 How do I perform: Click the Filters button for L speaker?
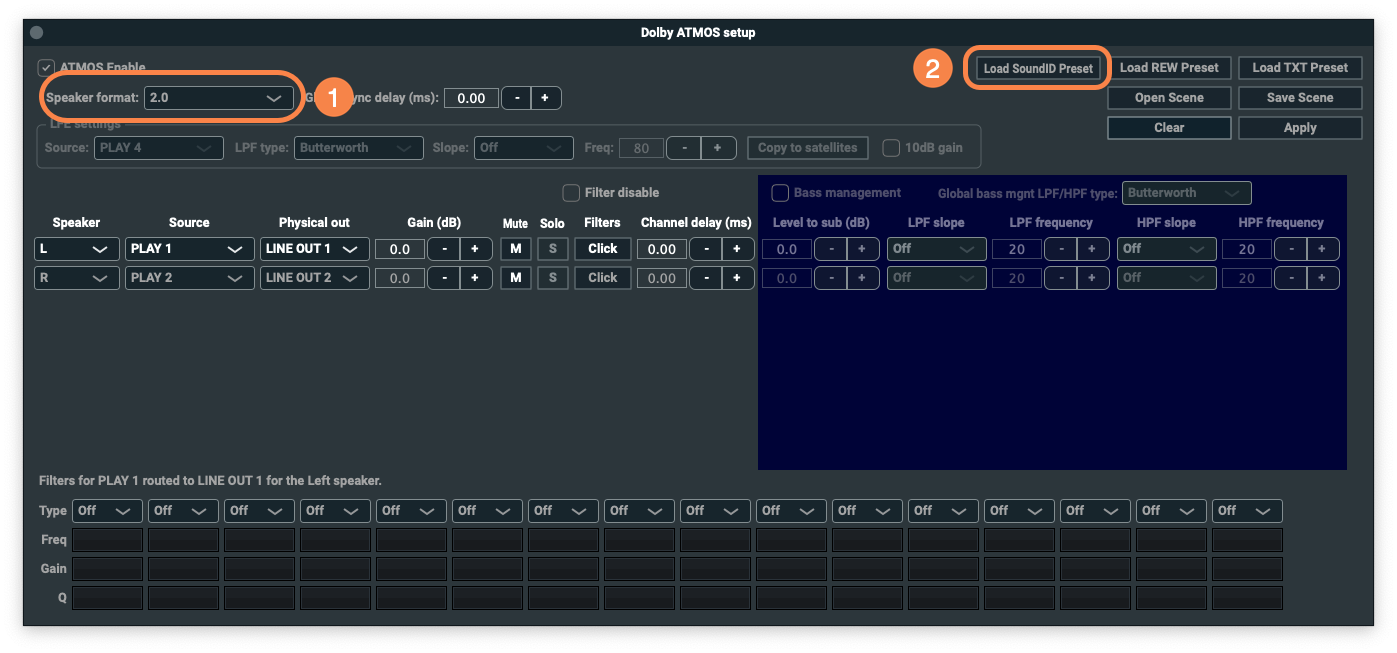tap(603, 249)
